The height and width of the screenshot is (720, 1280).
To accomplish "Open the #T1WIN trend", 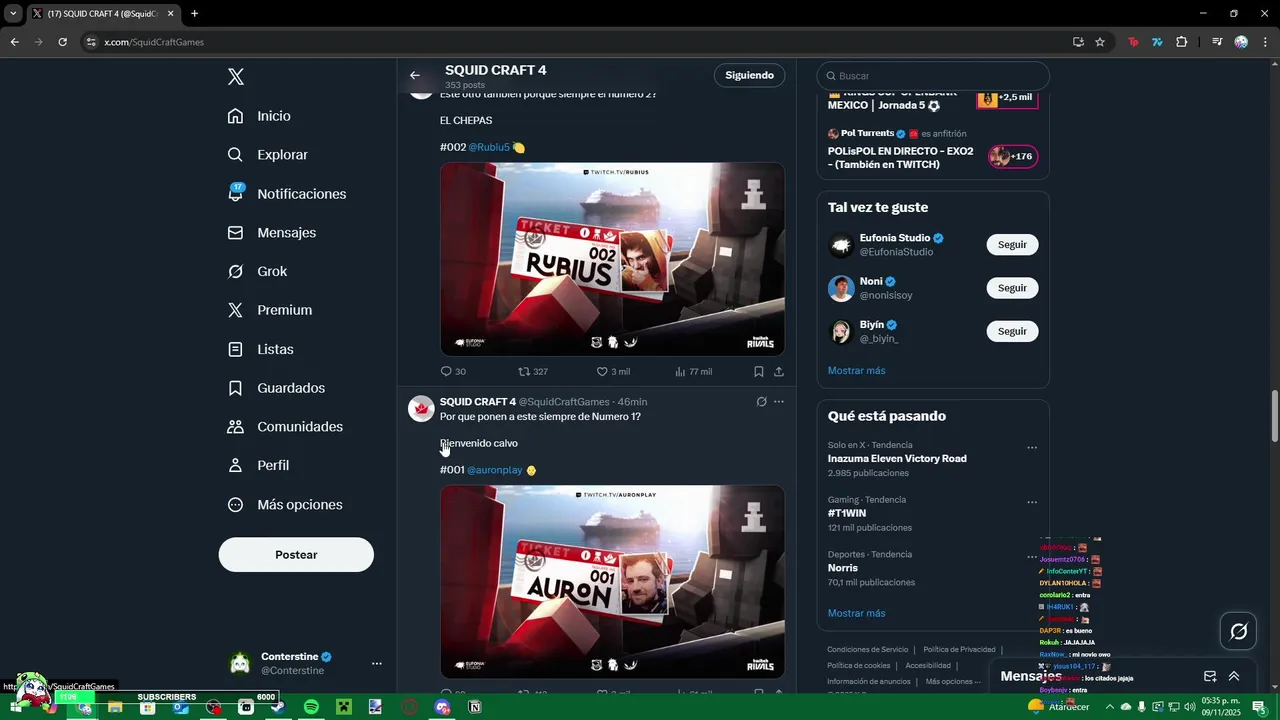I will point(847,513).
